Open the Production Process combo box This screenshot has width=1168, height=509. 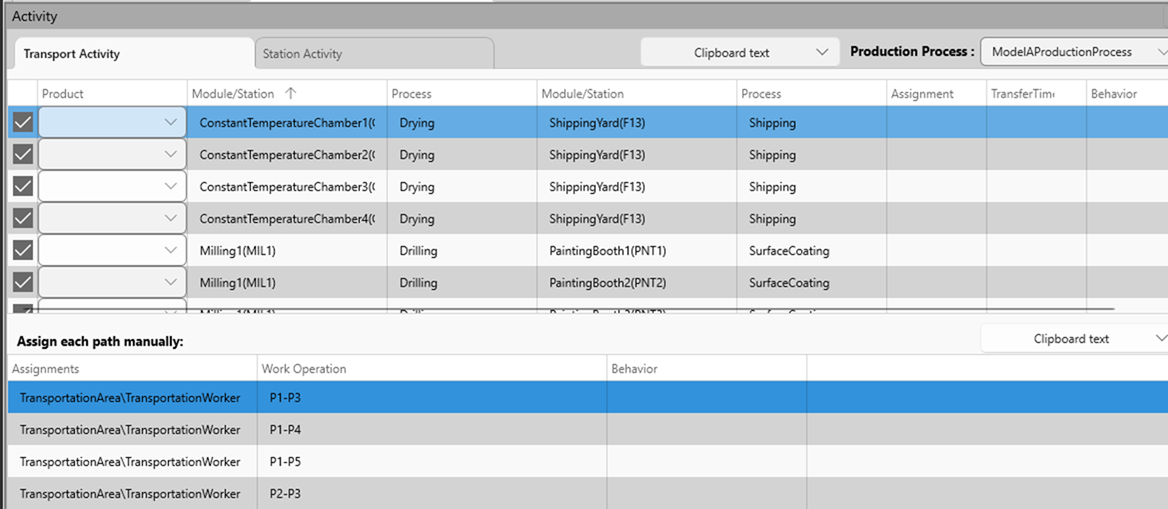click(x=1073, y=52)
